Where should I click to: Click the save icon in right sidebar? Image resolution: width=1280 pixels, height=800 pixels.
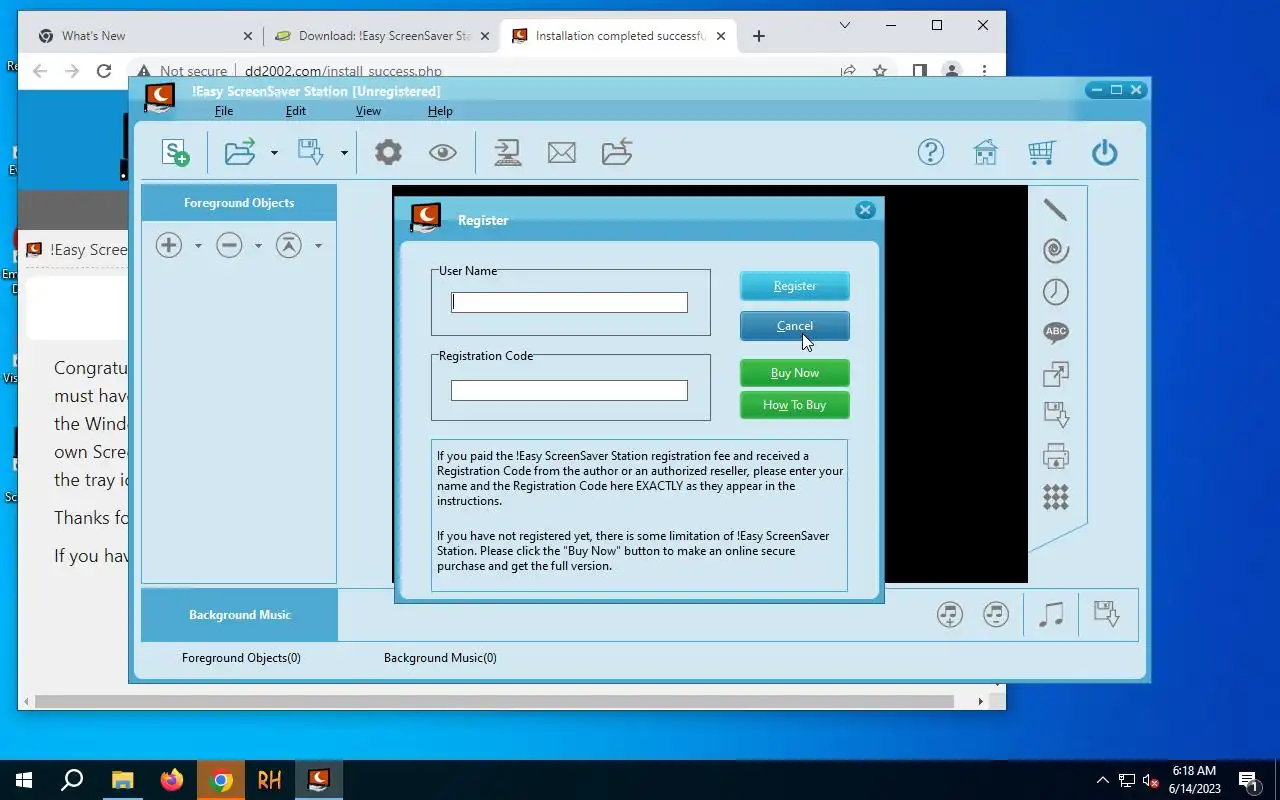click(1056, 415)
